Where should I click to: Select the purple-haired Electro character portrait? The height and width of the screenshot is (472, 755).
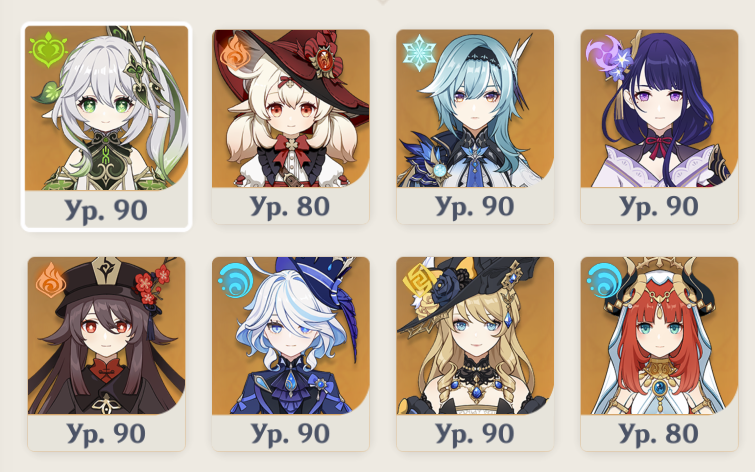[659, 108]
